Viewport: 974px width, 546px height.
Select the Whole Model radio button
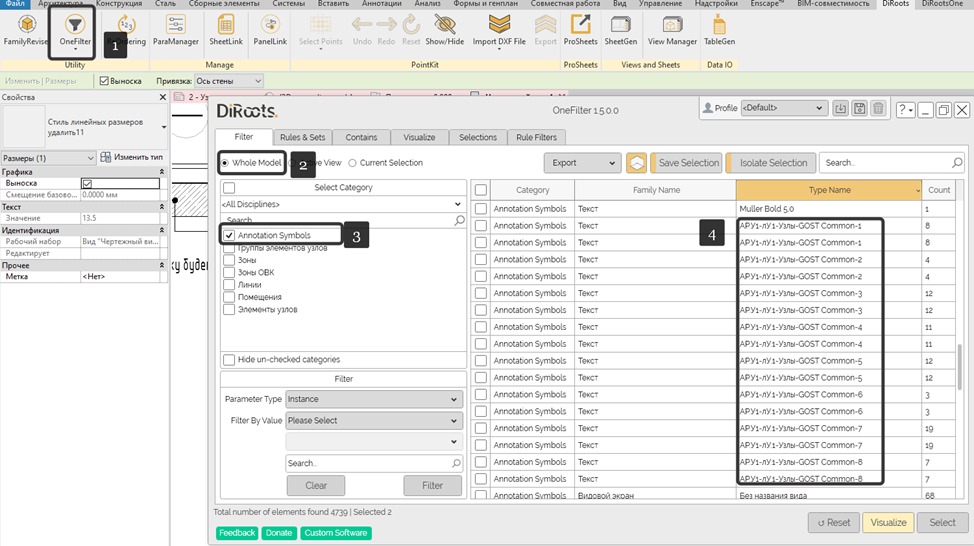point(225,163)
